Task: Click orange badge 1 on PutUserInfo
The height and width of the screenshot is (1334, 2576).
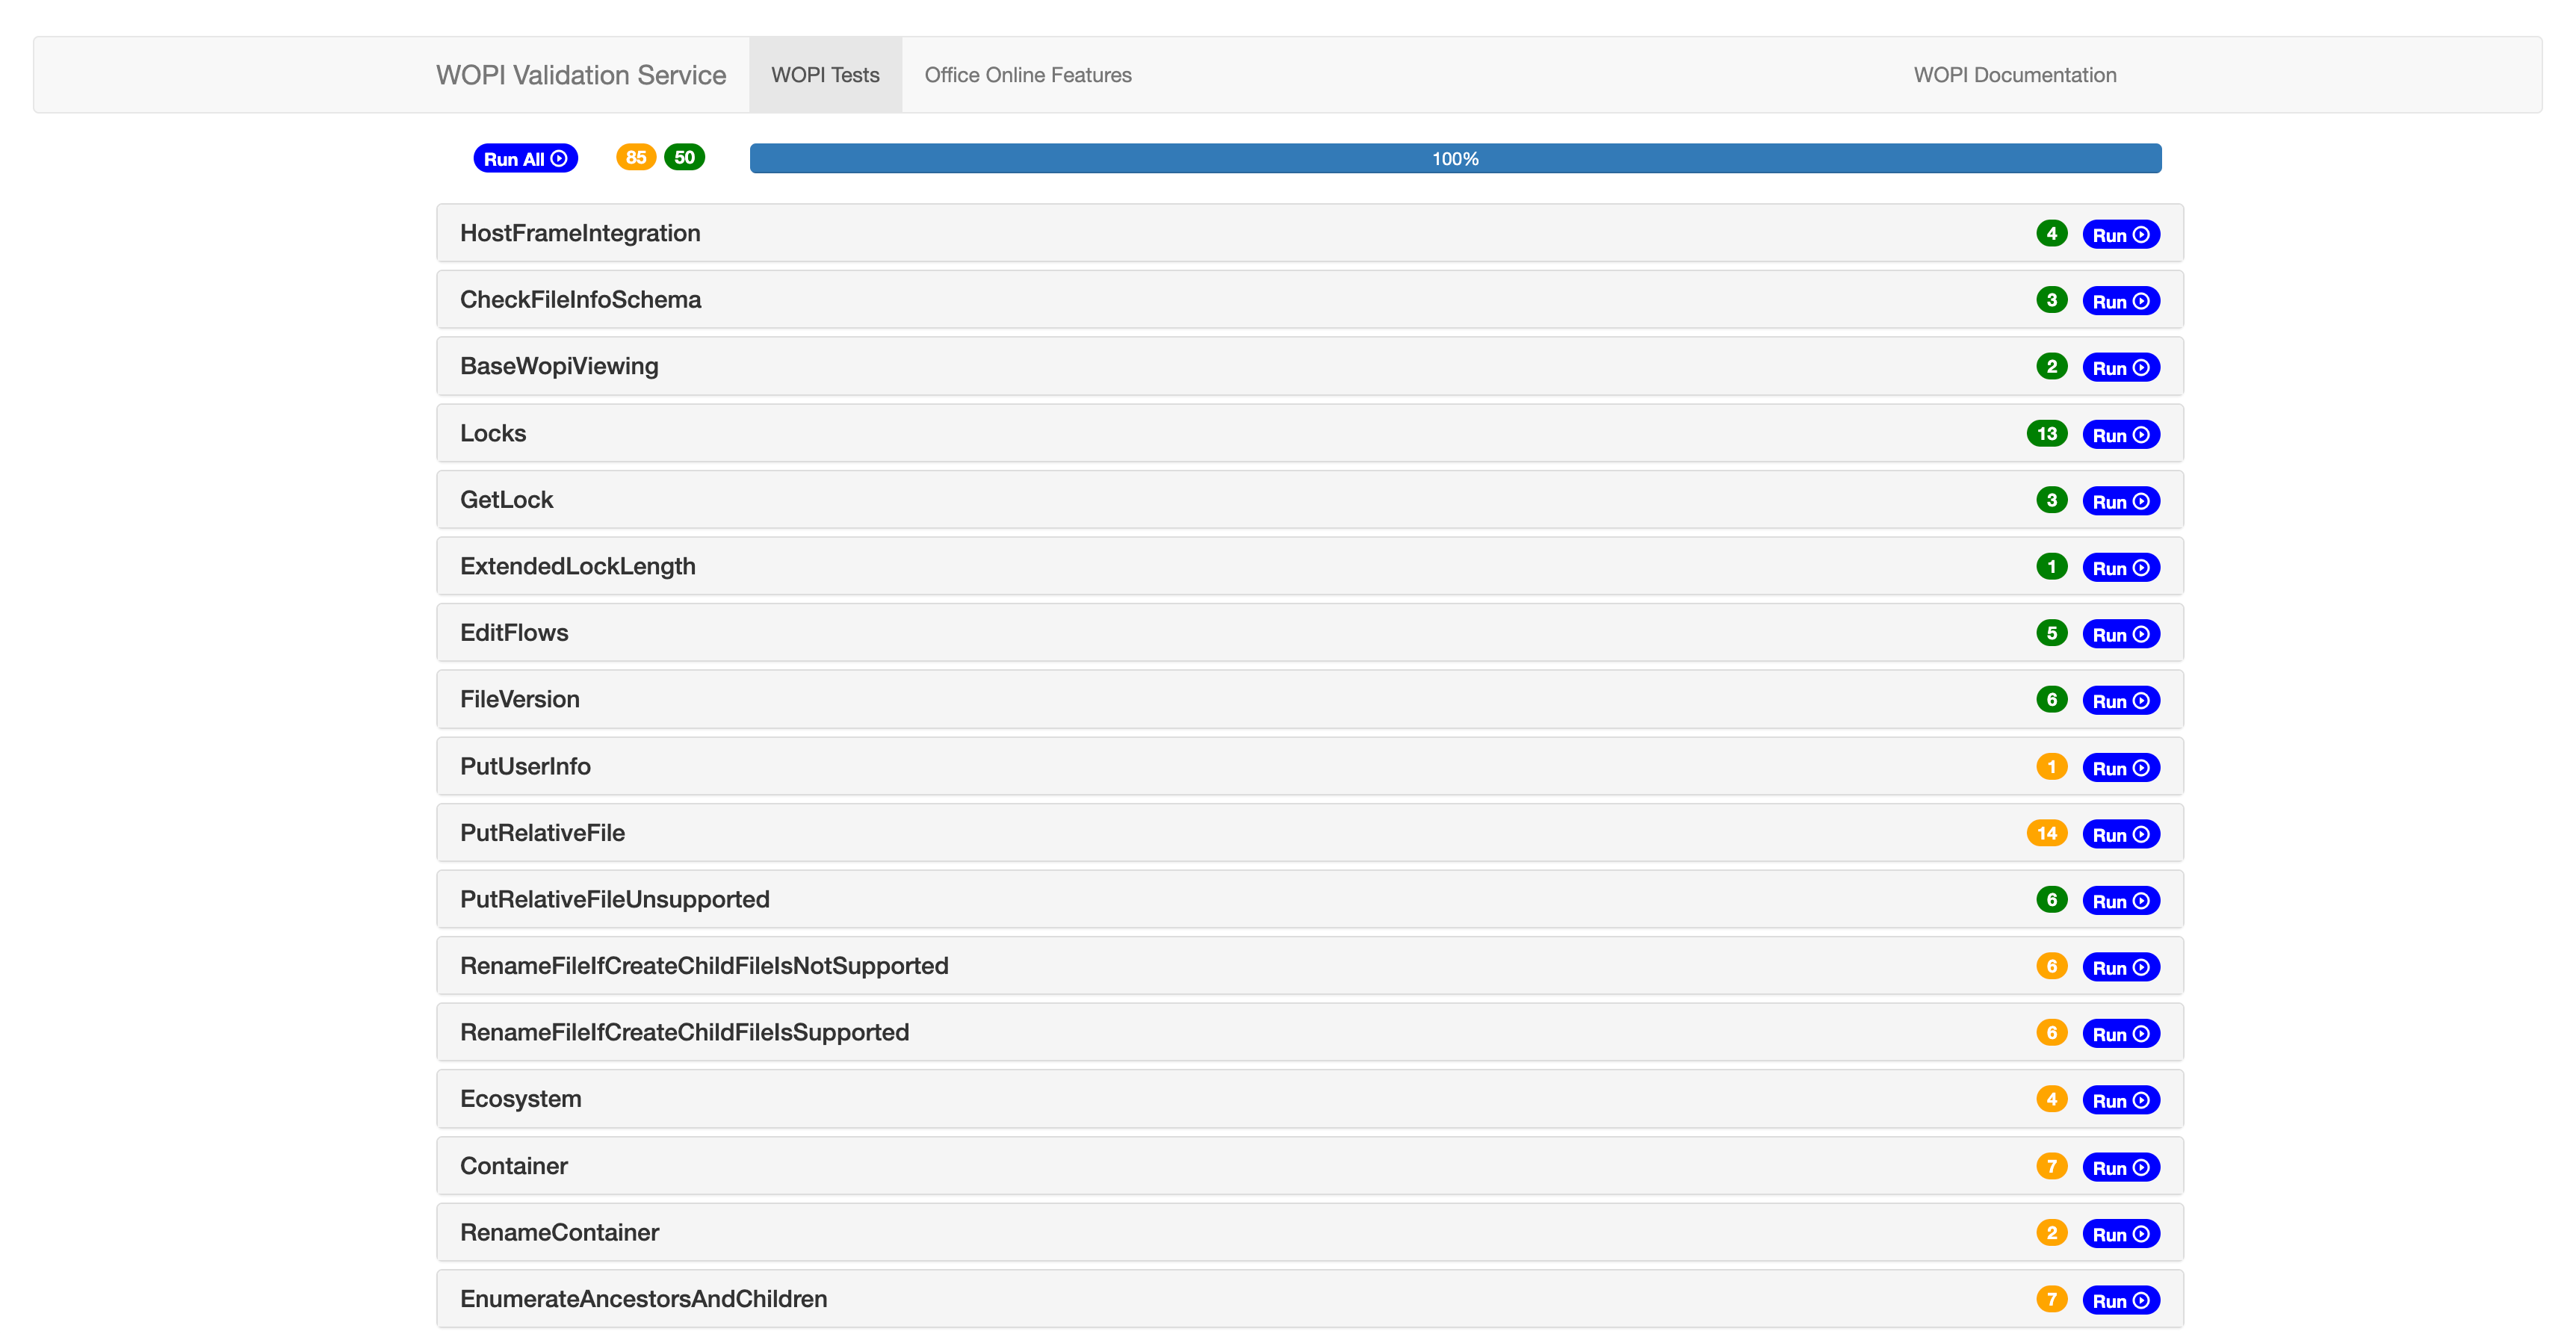Action: (2051, 766)
